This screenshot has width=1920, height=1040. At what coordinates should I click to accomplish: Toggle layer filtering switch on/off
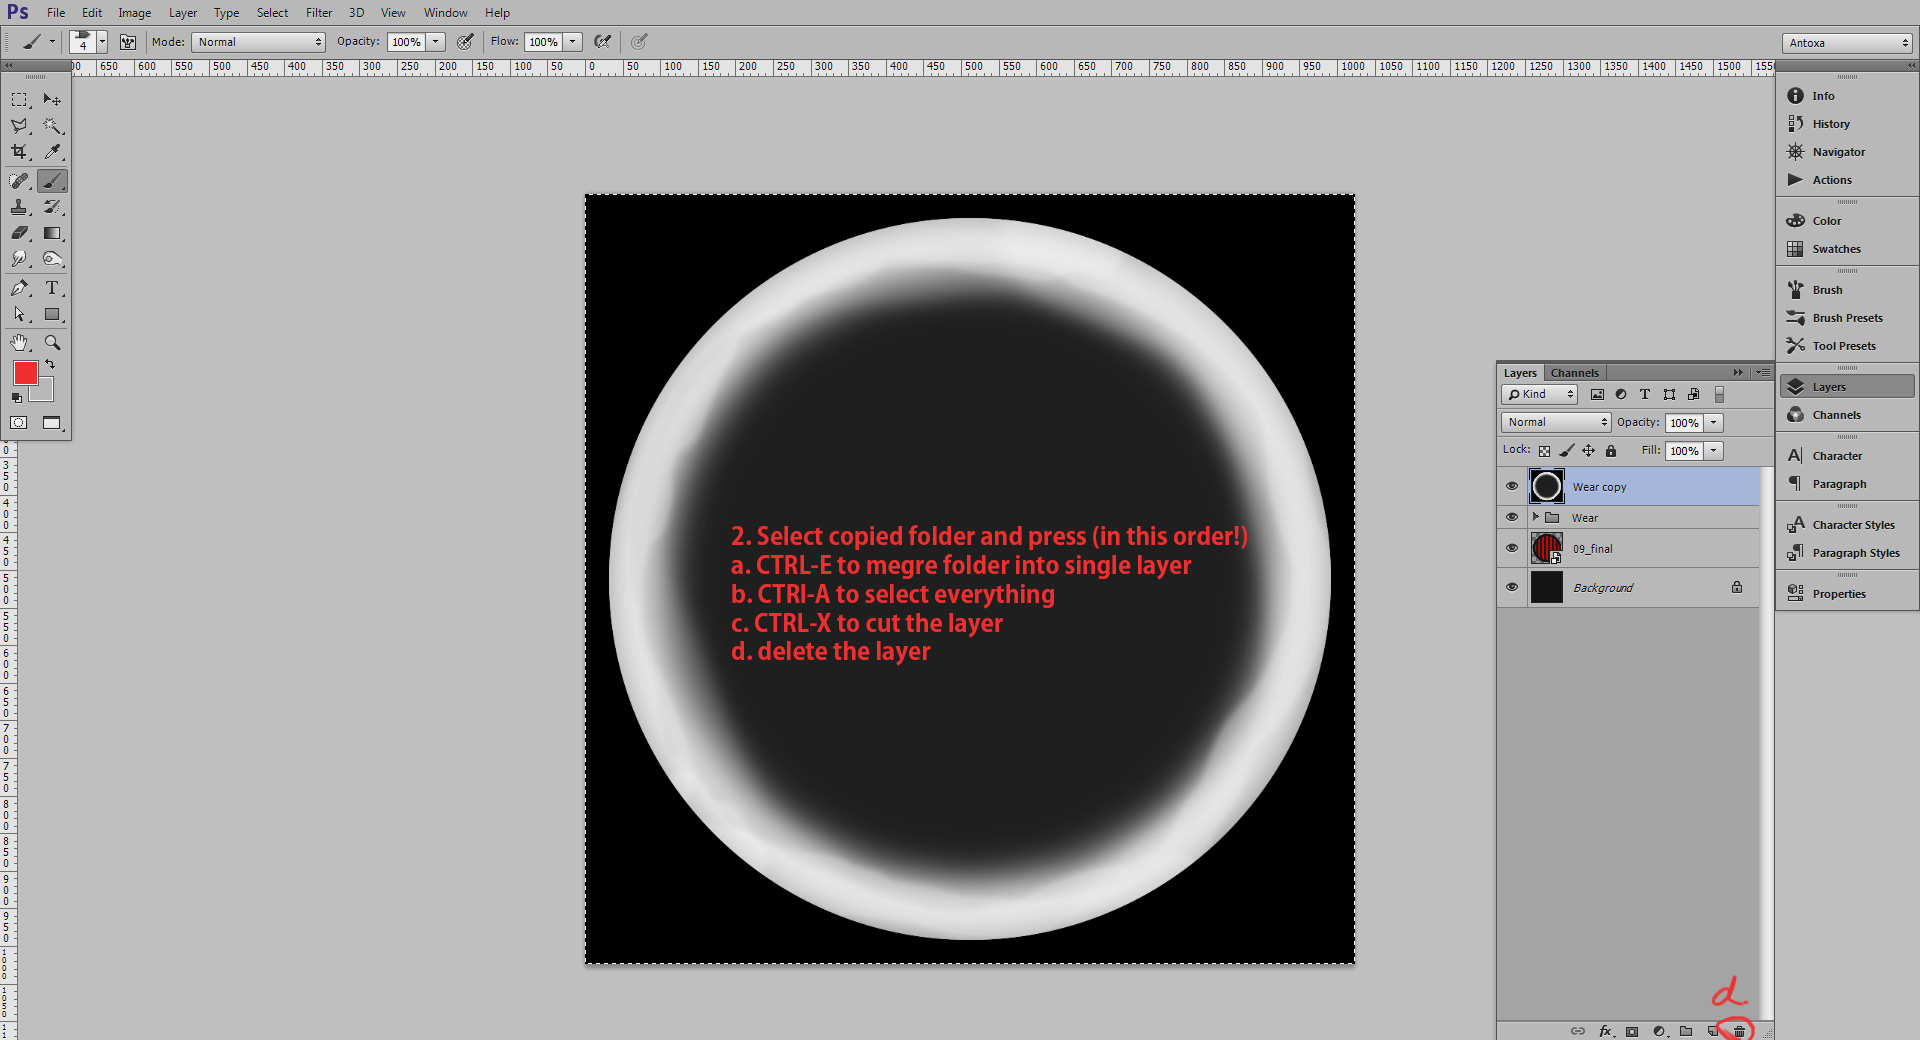(1719, 395)
